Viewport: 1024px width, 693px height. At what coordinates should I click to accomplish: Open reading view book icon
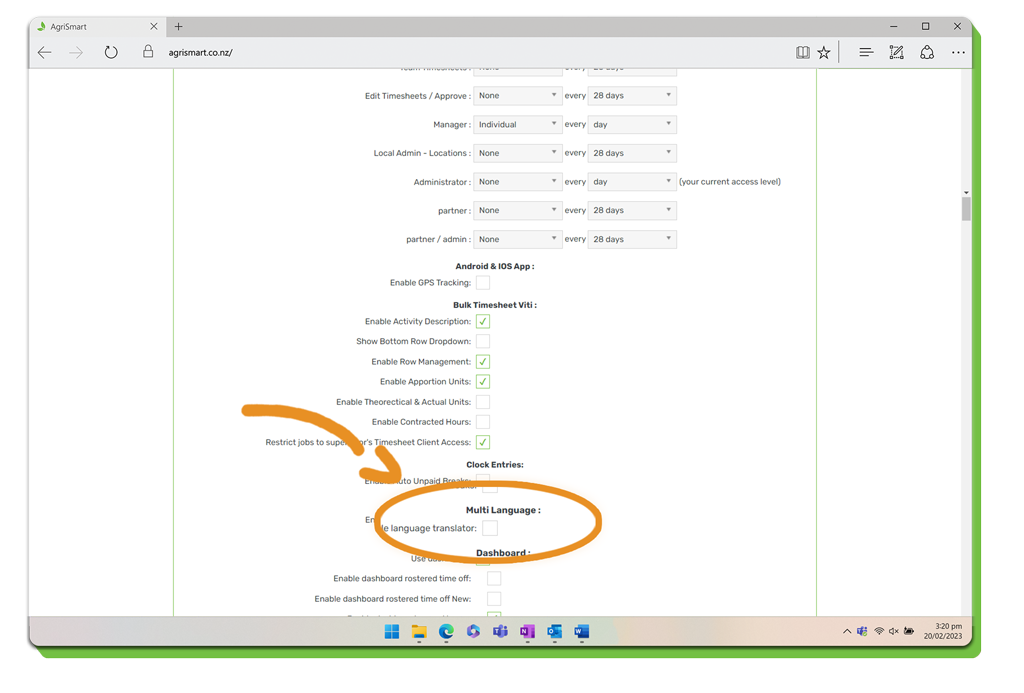coord(802,53)
